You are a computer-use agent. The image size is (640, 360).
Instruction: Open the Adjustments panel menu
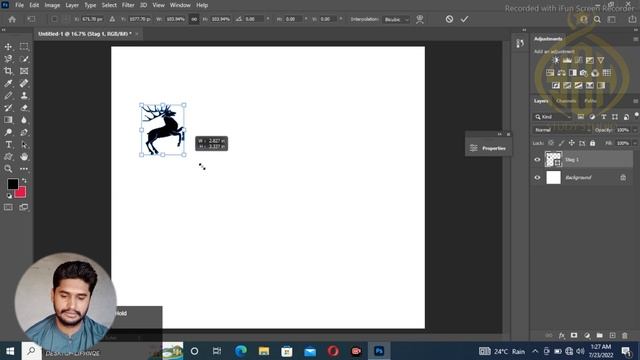[636, 39]
